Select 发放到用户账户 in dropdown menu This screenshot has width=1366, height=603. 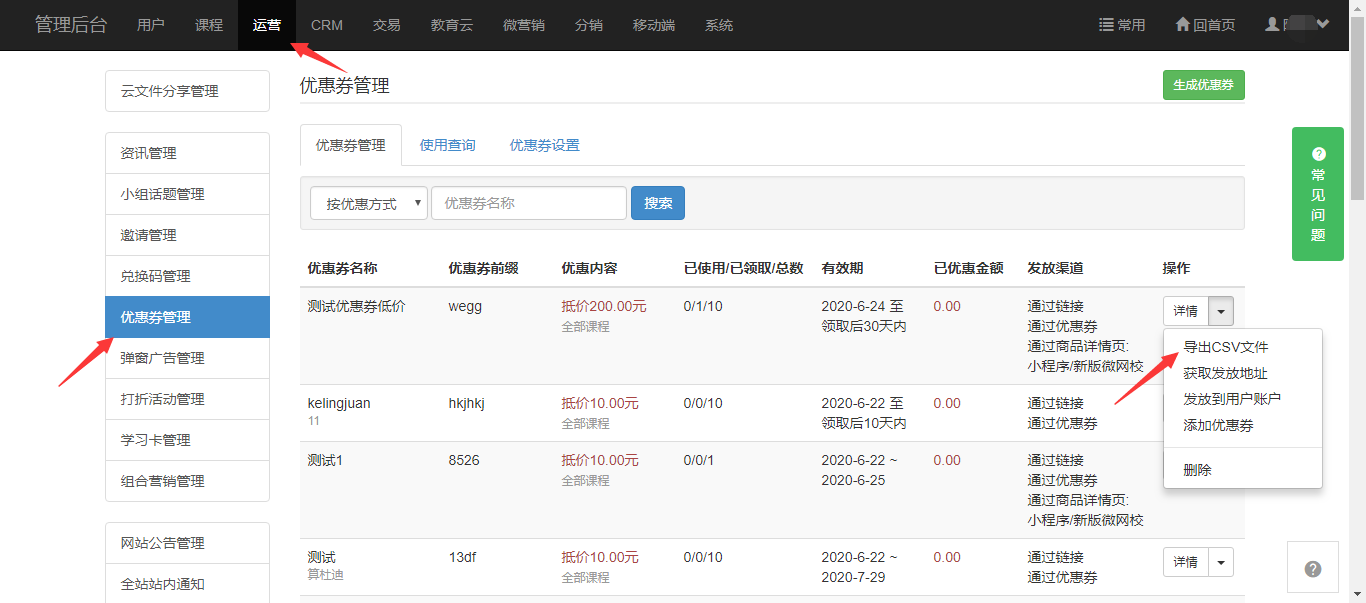click(1231, 399)
